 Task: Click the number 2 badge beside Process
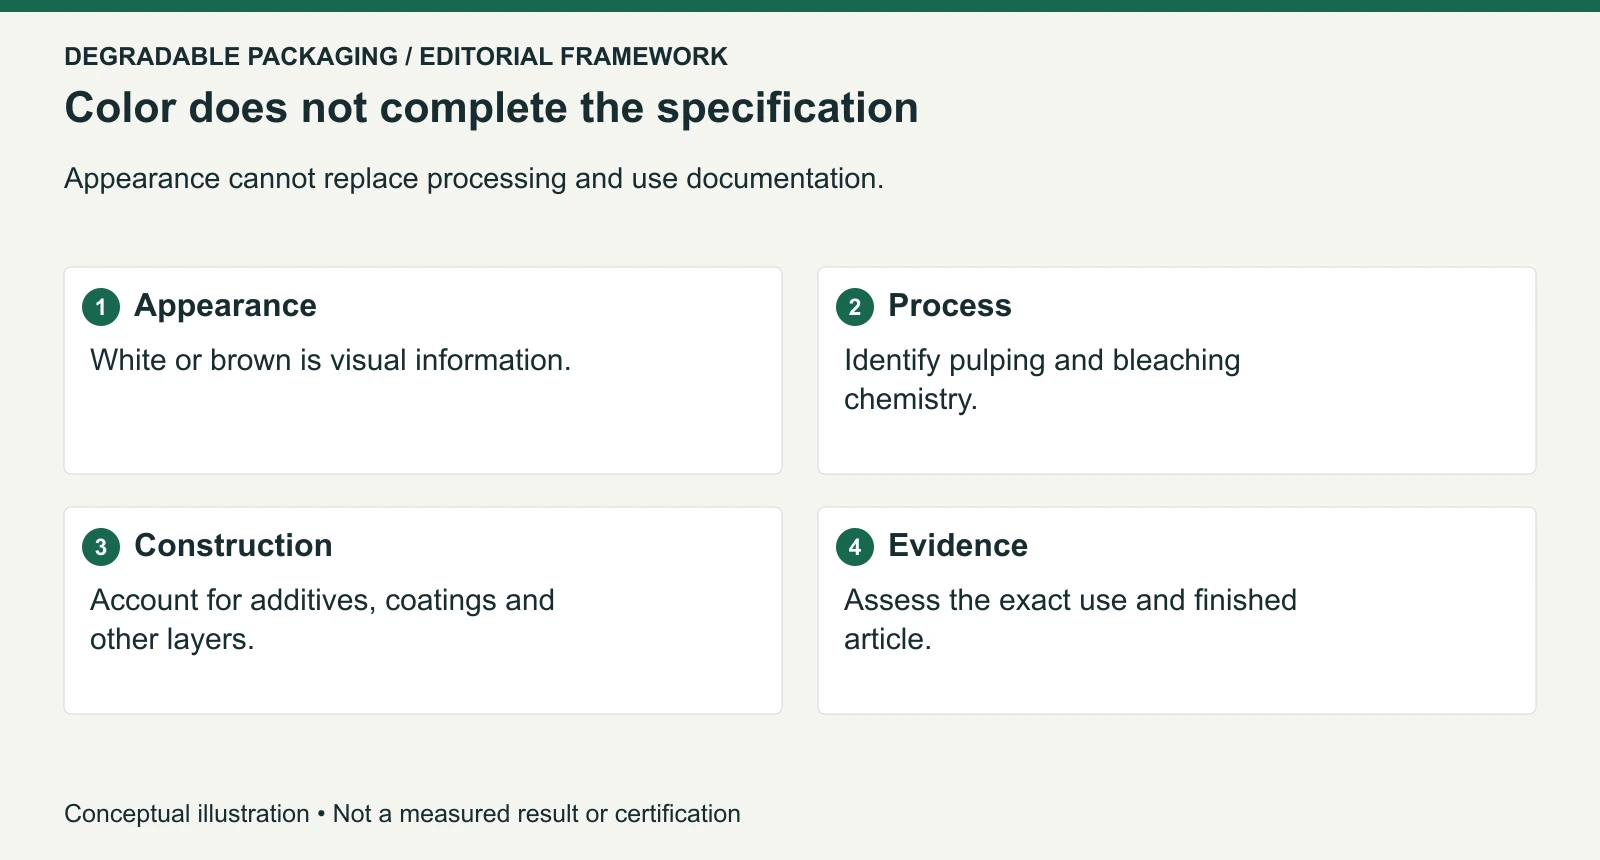(x=855, y=307)
